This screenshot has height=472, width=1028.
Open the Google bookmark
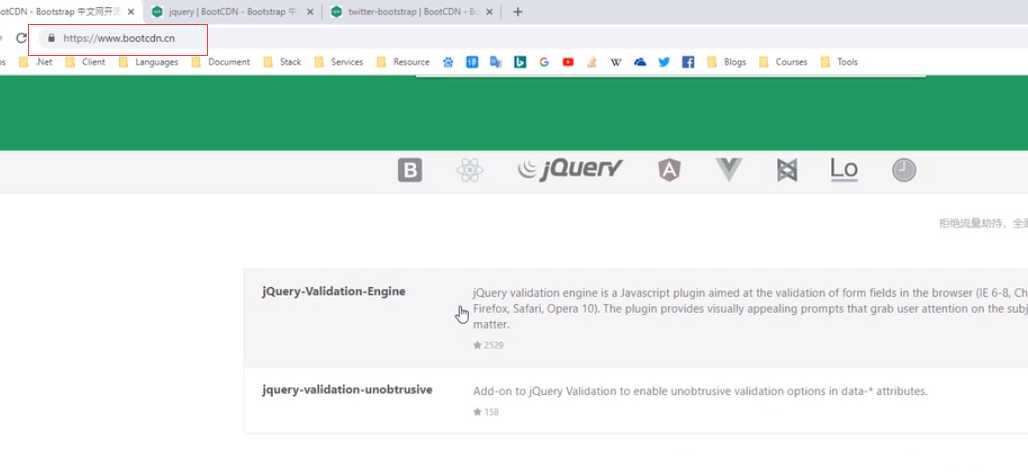point(544,62)
